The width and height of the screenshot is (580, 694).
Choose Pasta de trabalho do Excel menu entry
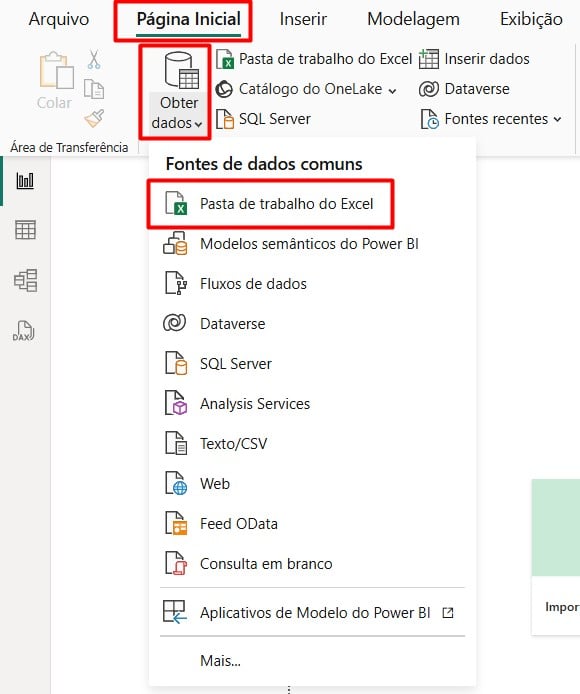click(270, 204)
